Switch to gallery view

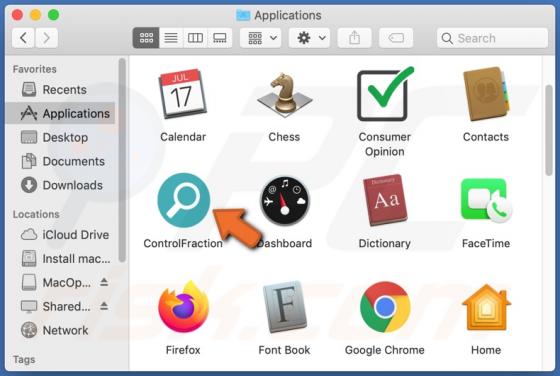point(220,38)
